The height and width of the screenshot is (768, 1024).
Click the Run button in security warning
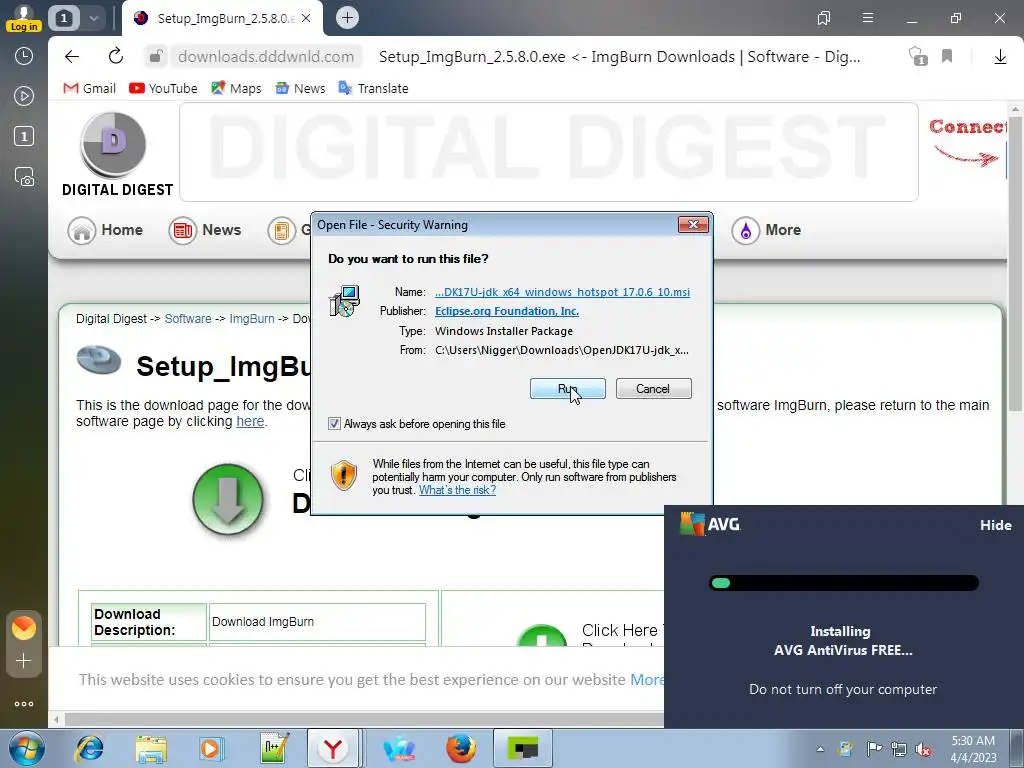tap(567, 389)
